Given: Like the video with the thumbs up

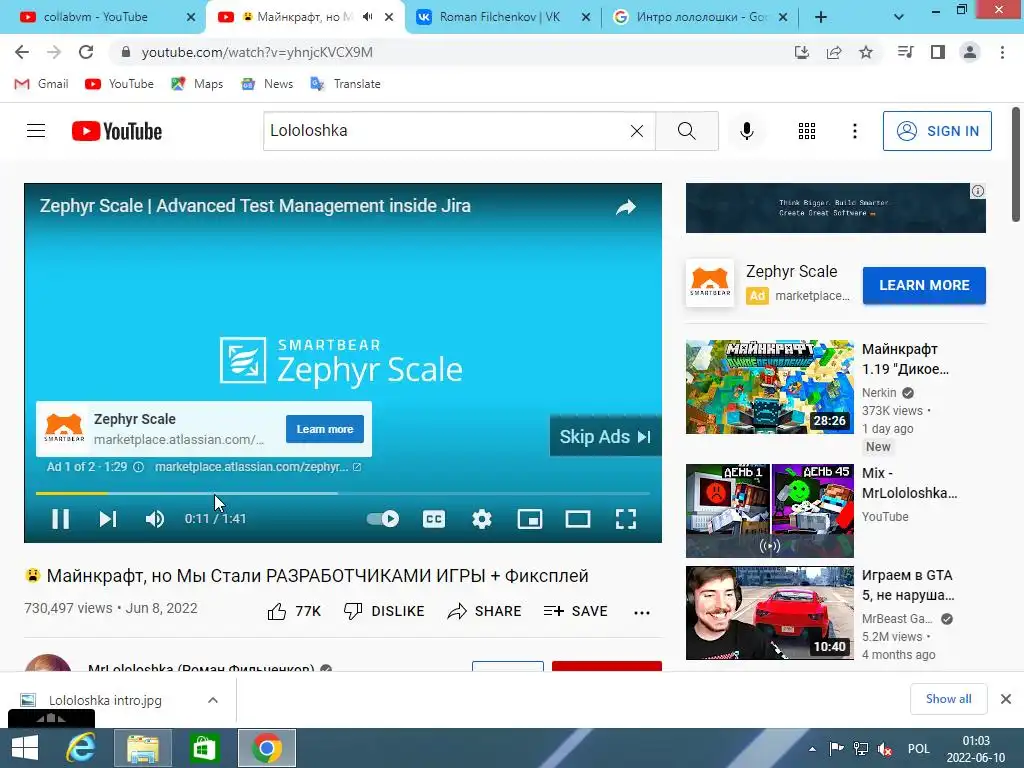Looking at the screenshot, I should click(294, 611).
